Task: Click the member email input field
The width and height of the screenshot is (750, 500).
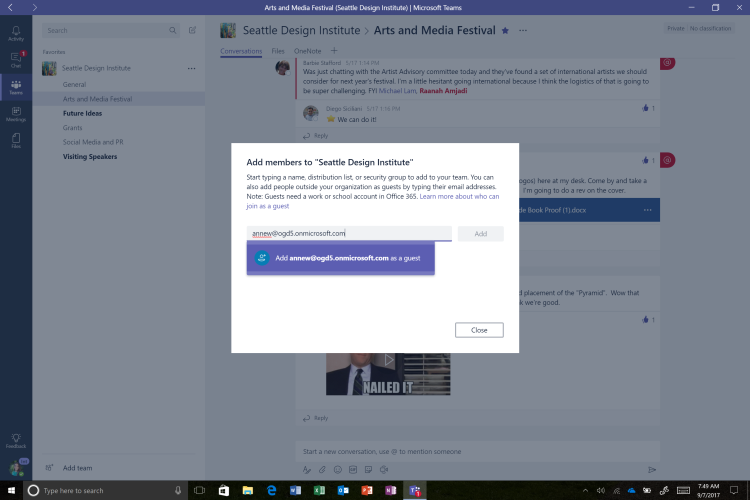Action: tap(349, 233)
